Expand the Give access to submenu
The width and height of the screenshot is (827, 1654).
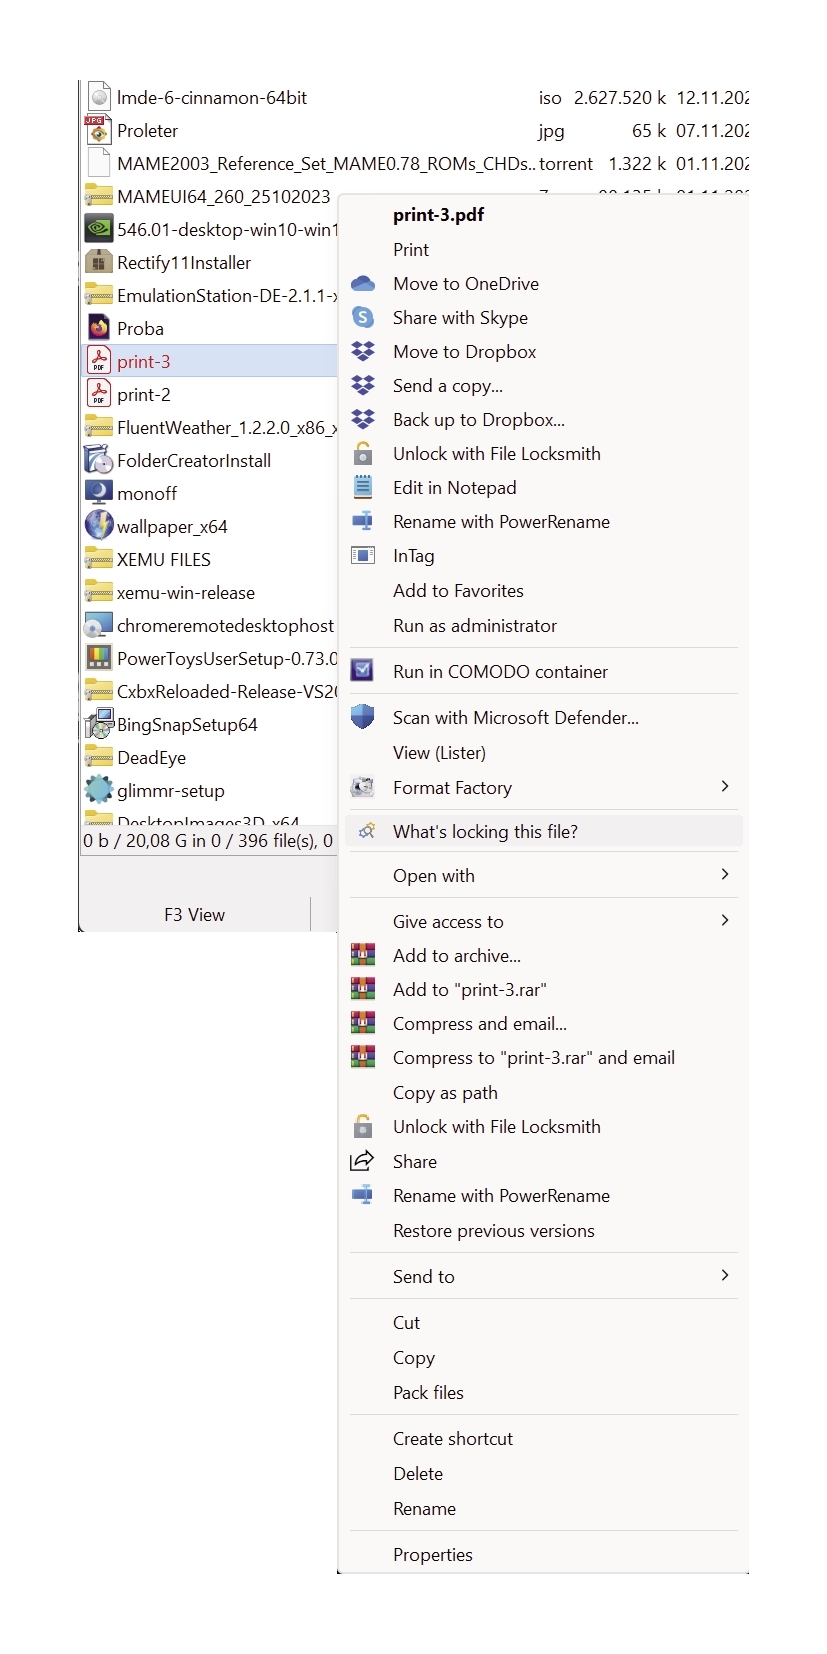(725, 921)
